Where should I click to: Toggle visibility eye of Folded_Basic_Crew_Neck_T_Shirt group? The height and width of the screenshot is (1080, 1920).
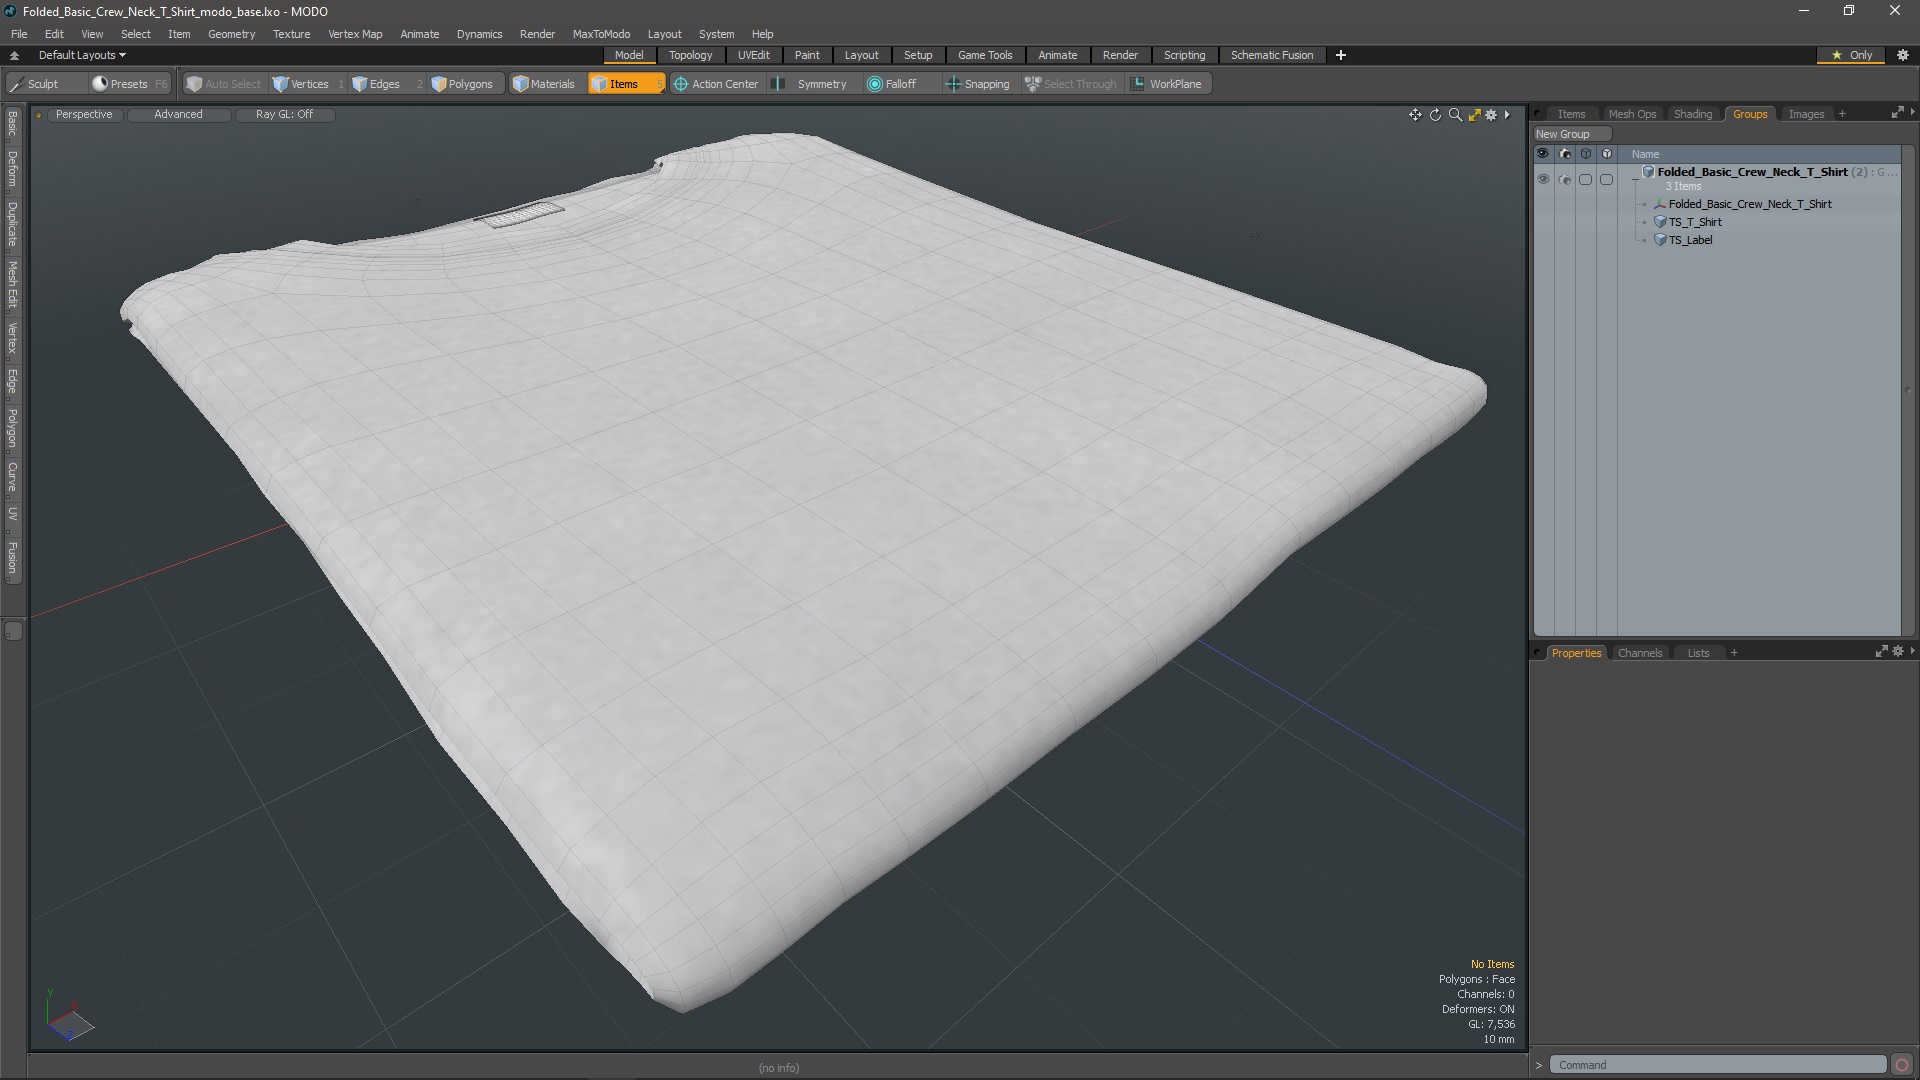point(1543,179)
